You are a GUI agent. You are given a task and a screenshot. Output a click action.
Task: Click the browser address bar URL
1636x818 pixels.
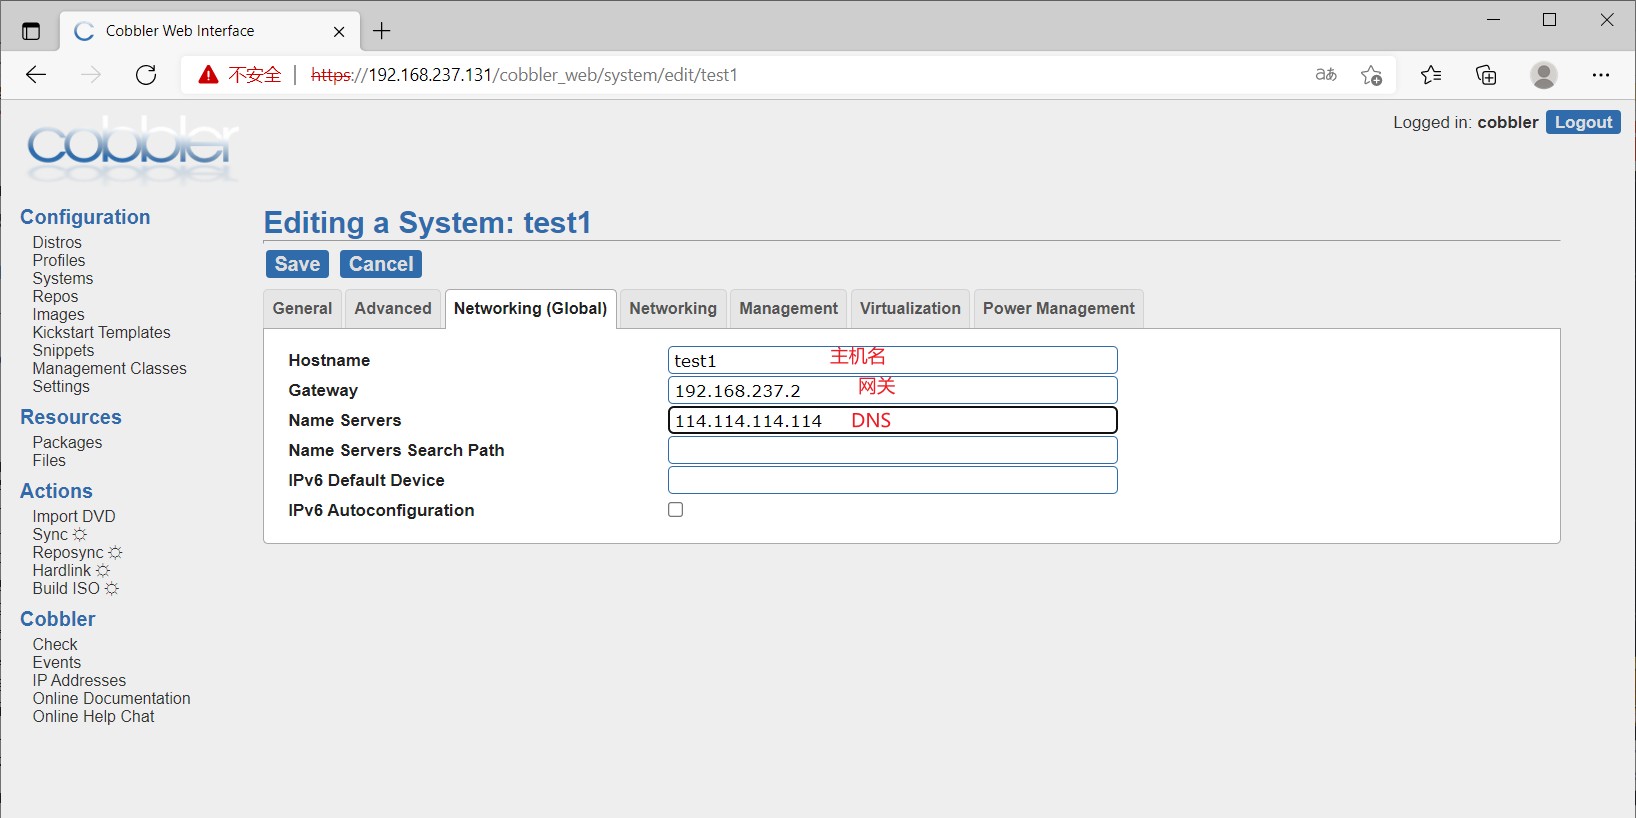coord(524,75)
